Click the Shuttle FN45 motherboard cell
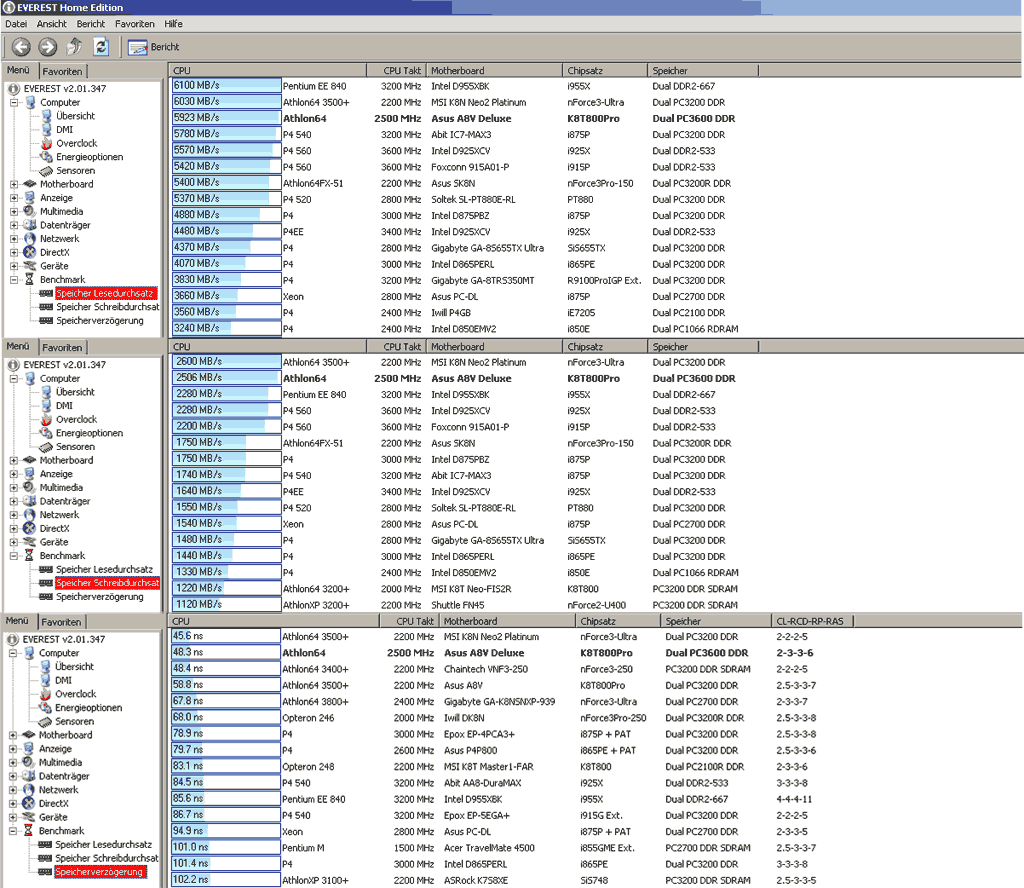This screenshot has width=1024, height=888. 458,605
